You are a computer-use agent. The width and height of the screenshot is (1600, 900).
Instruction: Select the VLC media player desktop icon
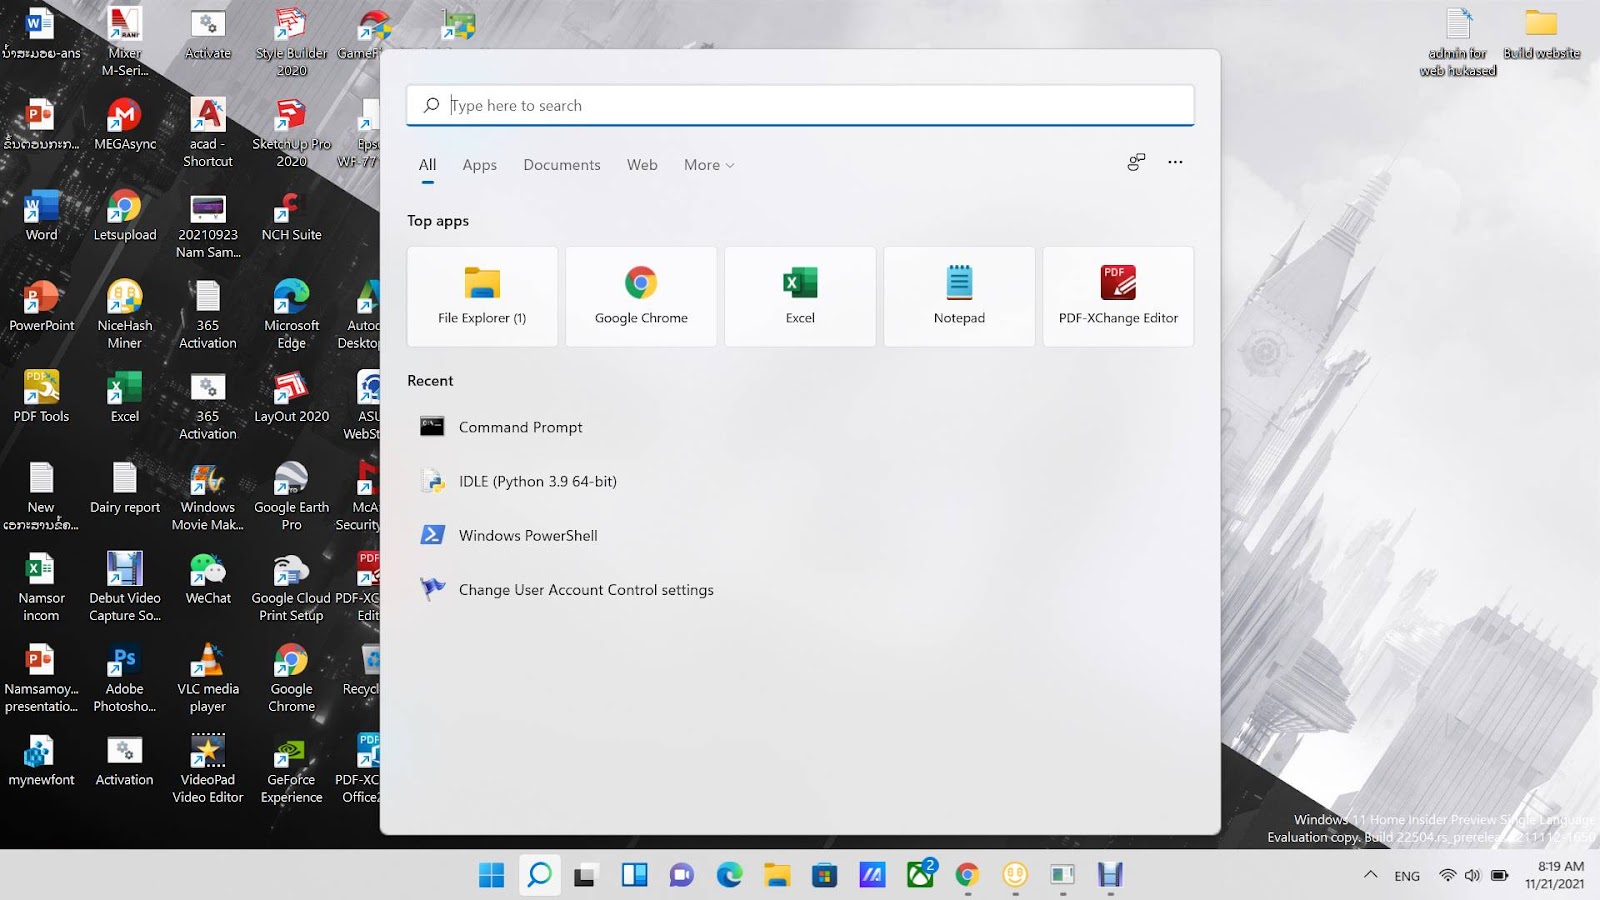tap(208, 679)
